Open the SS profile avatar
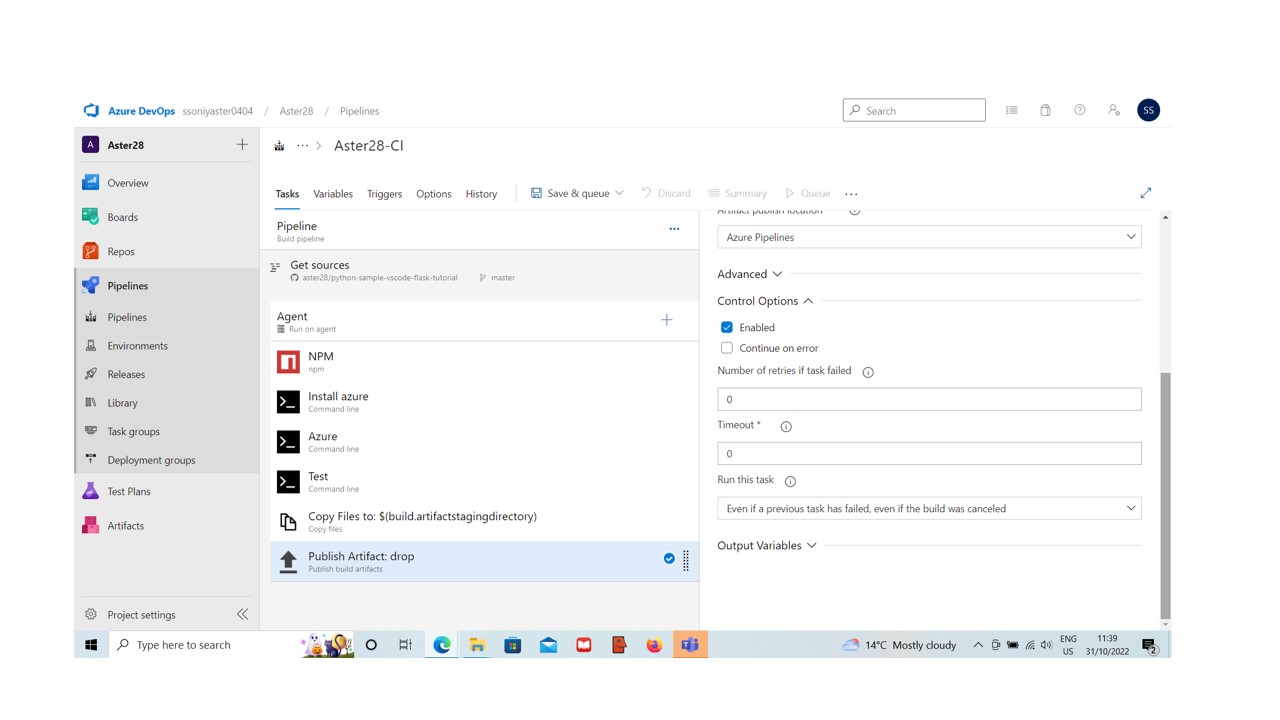 point(1148,110)
